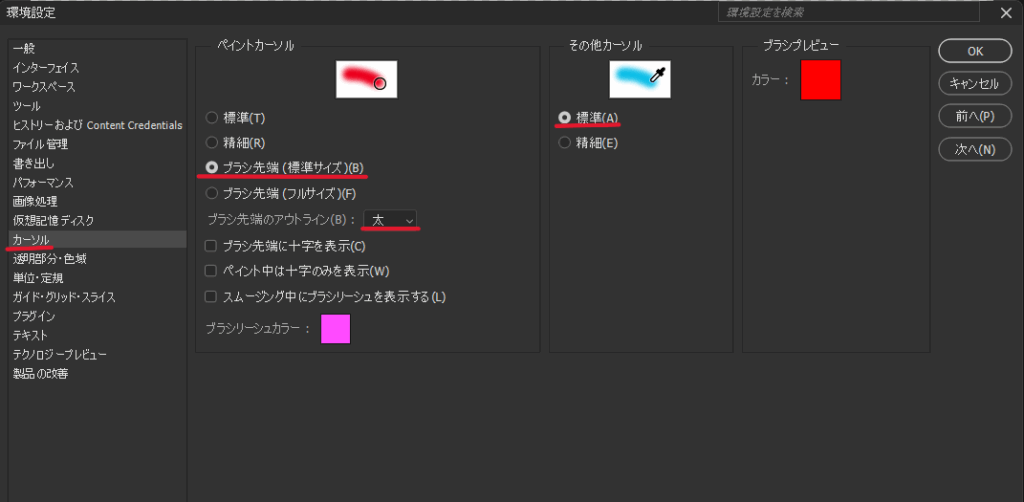
Task: Open the インターフェイス preferences category
Action: (x=46, y=68)
